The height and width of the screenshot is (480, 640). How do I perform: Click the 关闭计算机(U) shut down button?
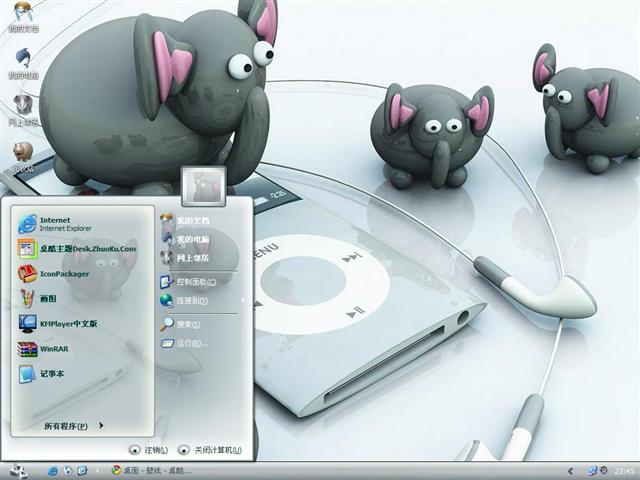[210, 450]
